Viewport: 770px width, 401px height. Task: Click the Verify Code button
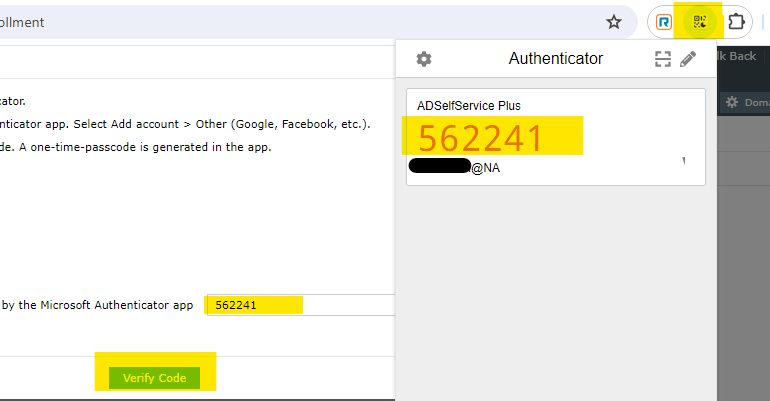tap(154, 378)
